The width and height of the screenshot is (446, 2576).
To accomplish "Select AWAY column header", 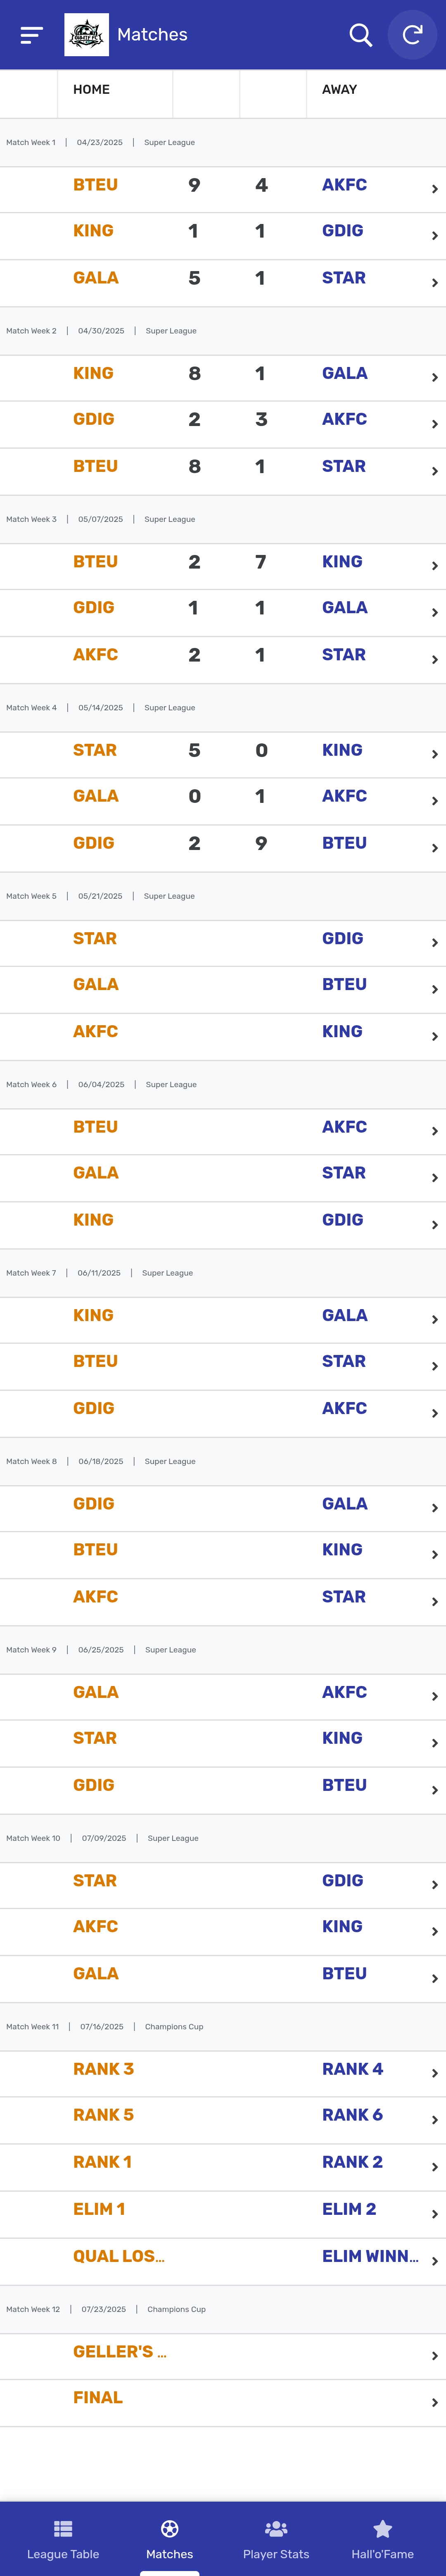I will click(x=339, y=89).
